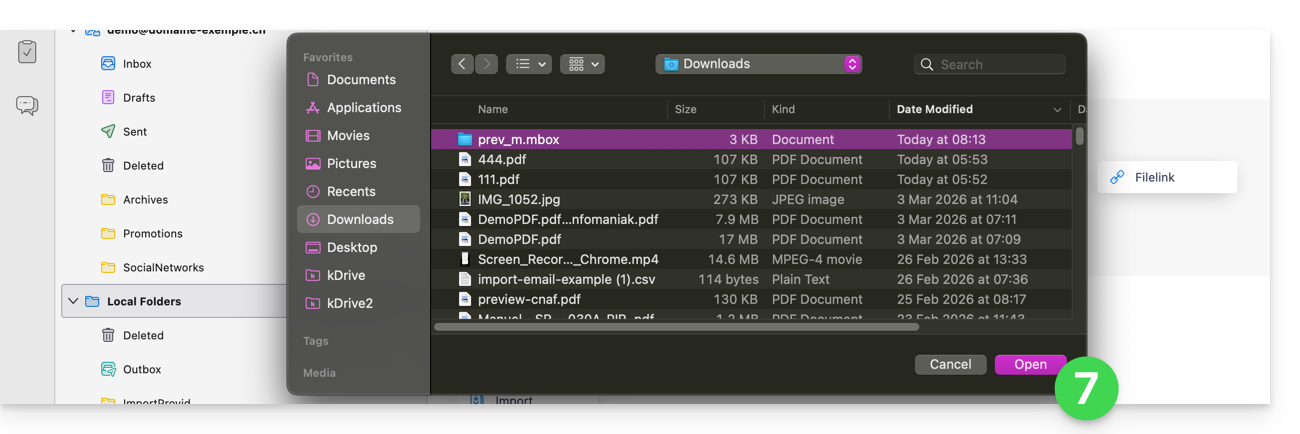Click the kDrive2 sidebar icon
The height and width of the screenshot is (434, 1300).
pyautogui.click(x=313, y=304)
